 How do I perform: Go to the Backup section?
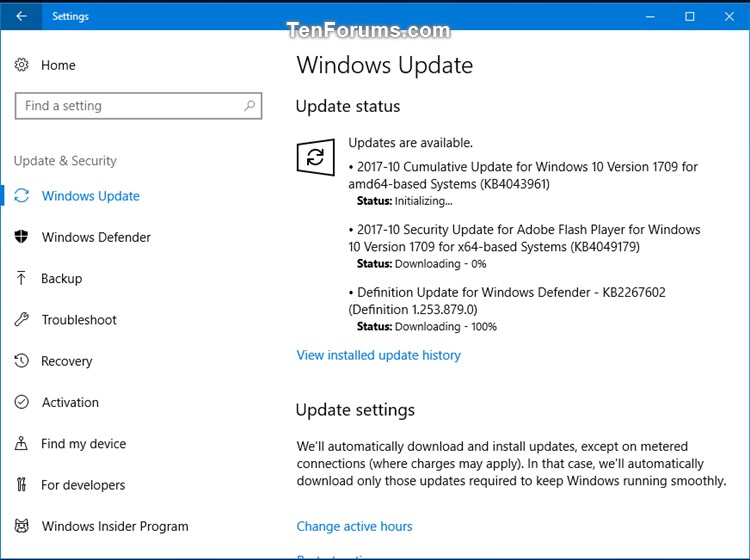[62, 278]
